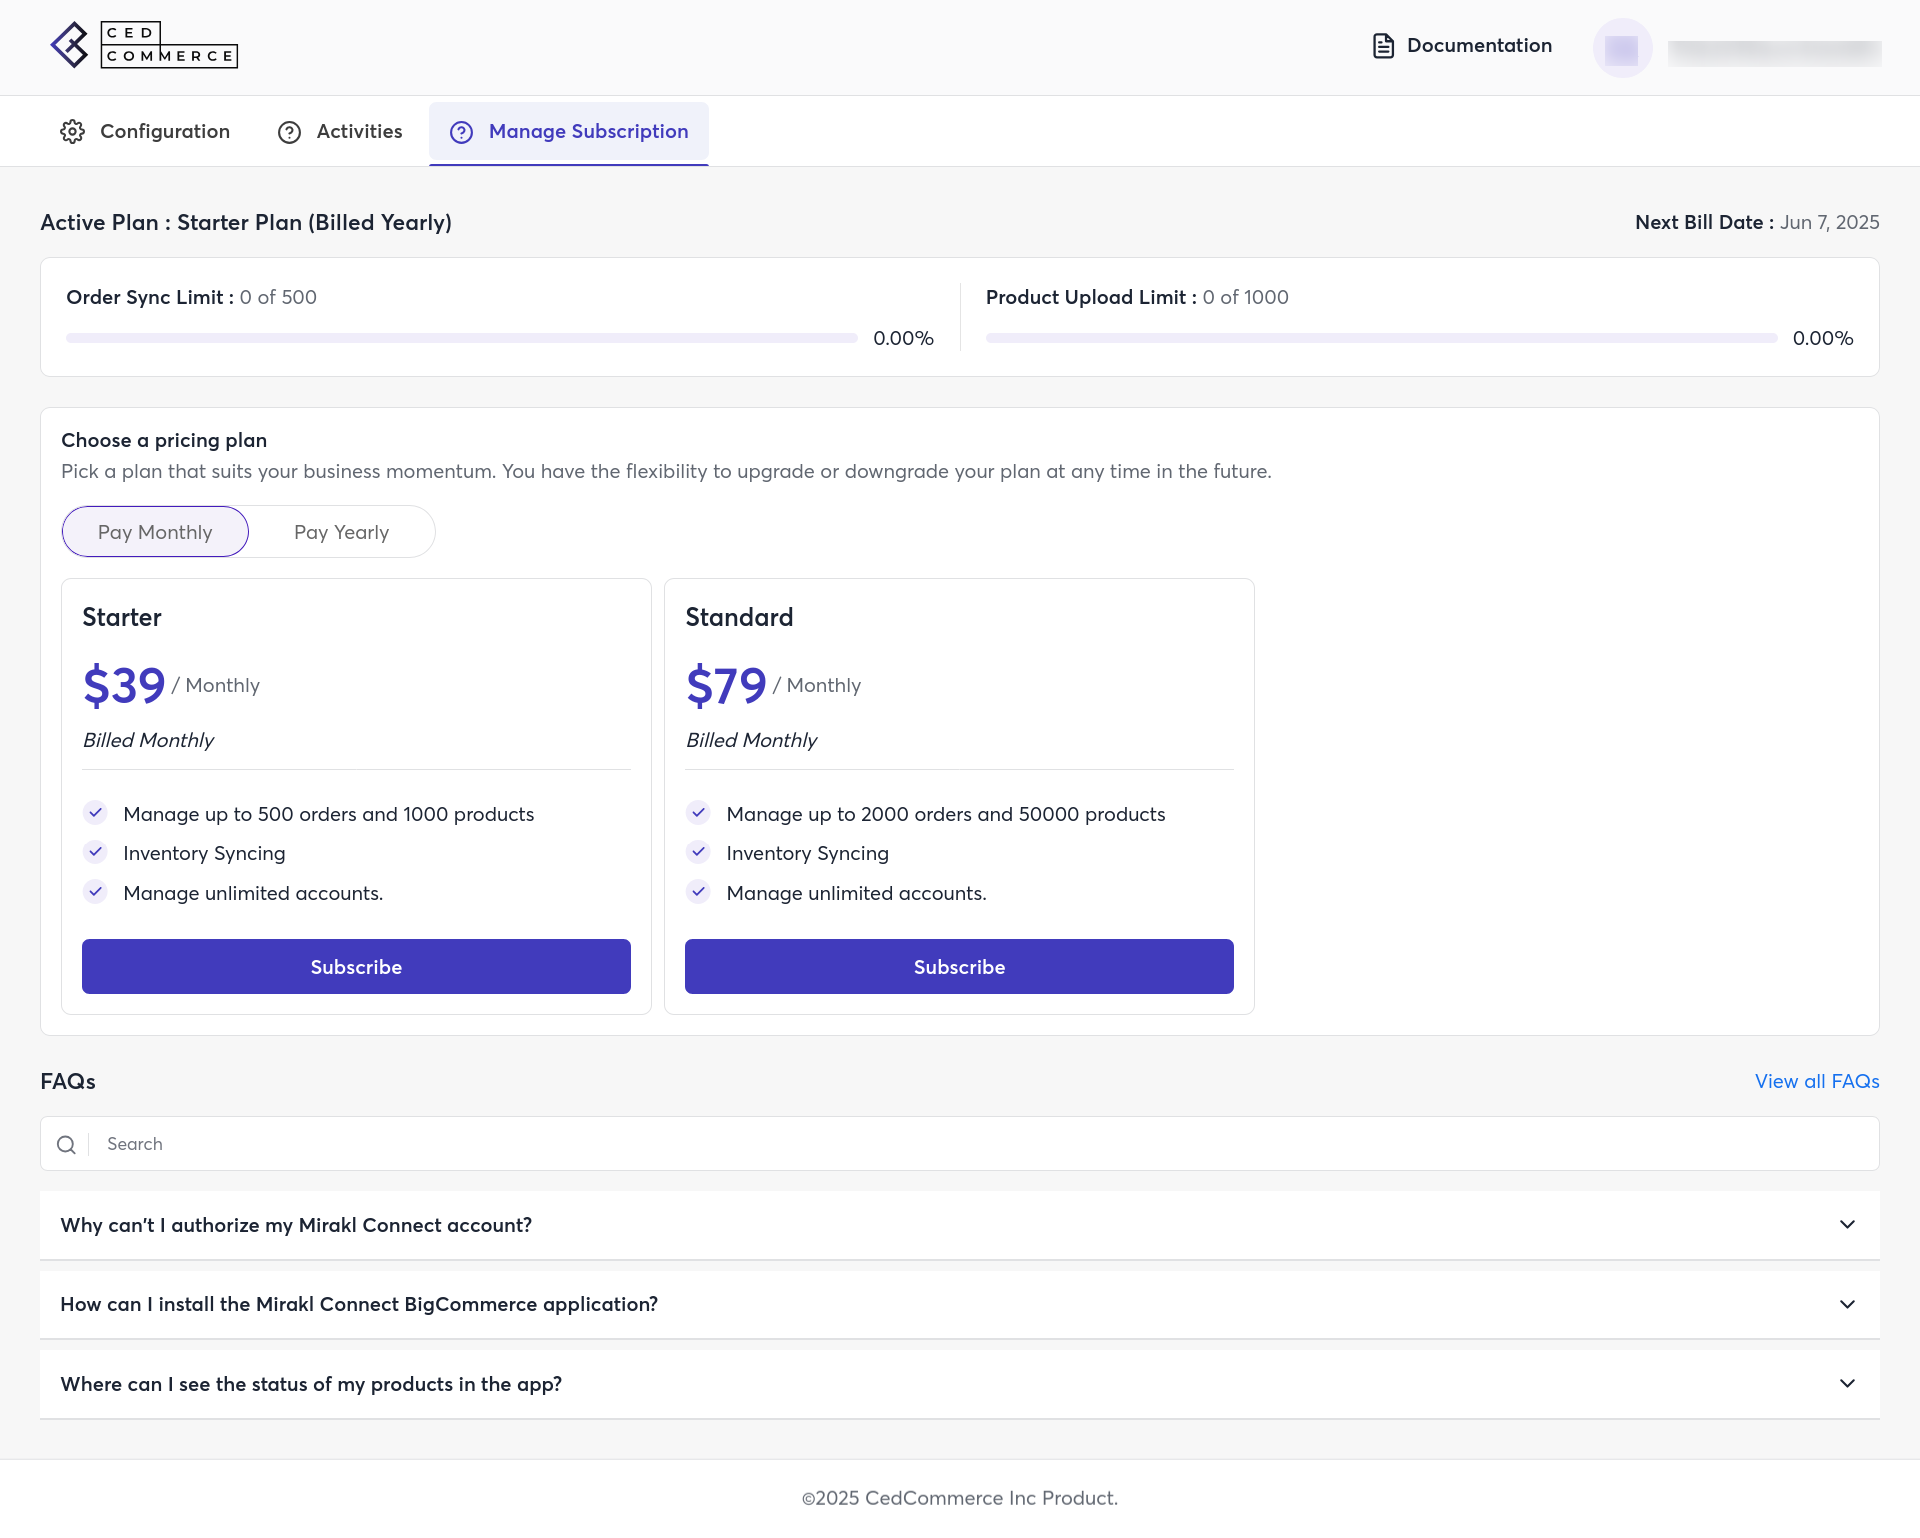Viewport: 1920px width, 1538px height.
Task: Expand the product status FAQ chevron
Action: pos(1847,1384)
